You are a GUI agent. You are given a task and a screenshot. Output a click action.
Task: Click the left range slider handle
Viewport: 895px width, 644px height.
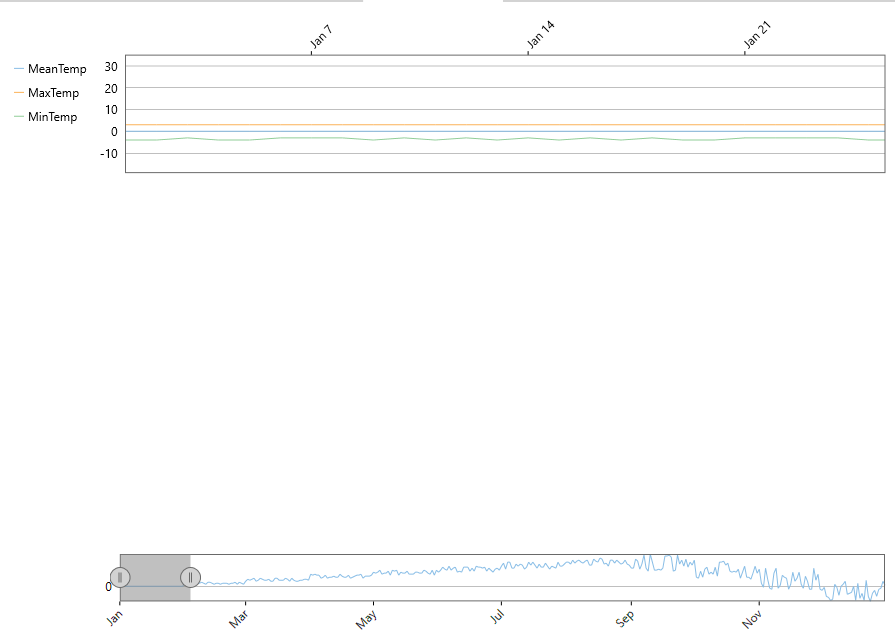120,577
